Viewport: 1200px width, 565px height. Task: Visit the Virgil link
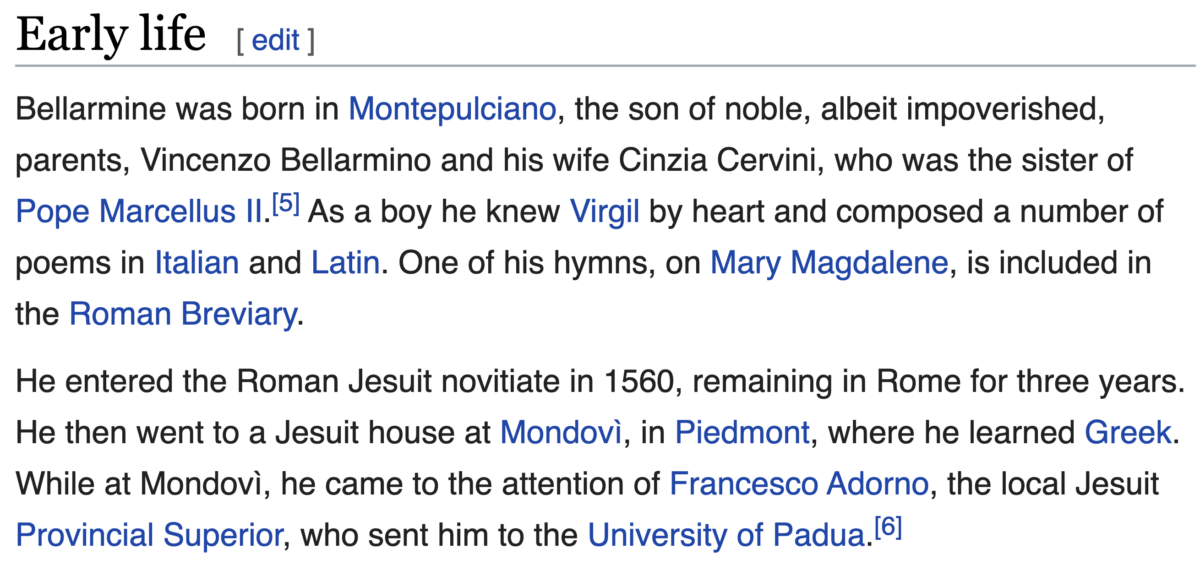[604, 212]
